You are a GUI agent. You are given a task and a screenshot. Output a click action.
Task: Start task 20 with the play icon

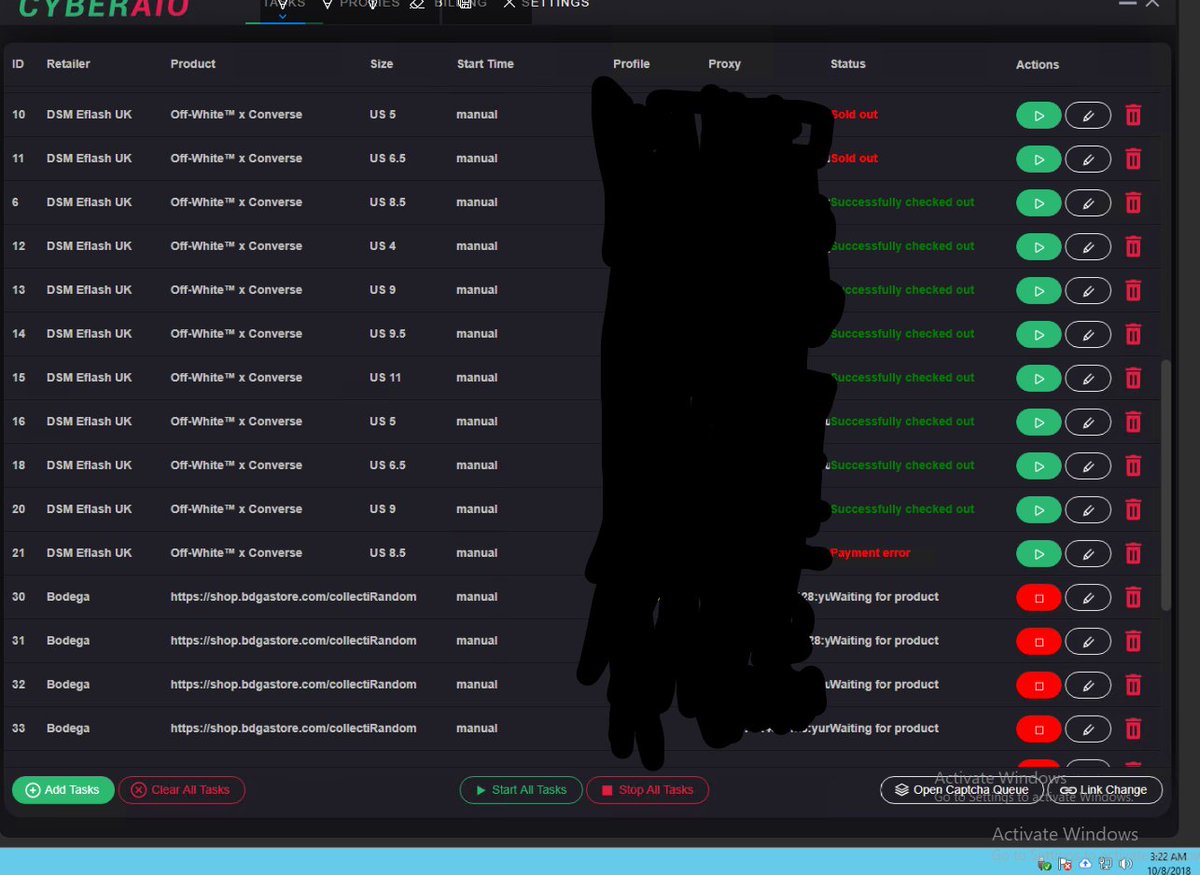coord(1038,511)
